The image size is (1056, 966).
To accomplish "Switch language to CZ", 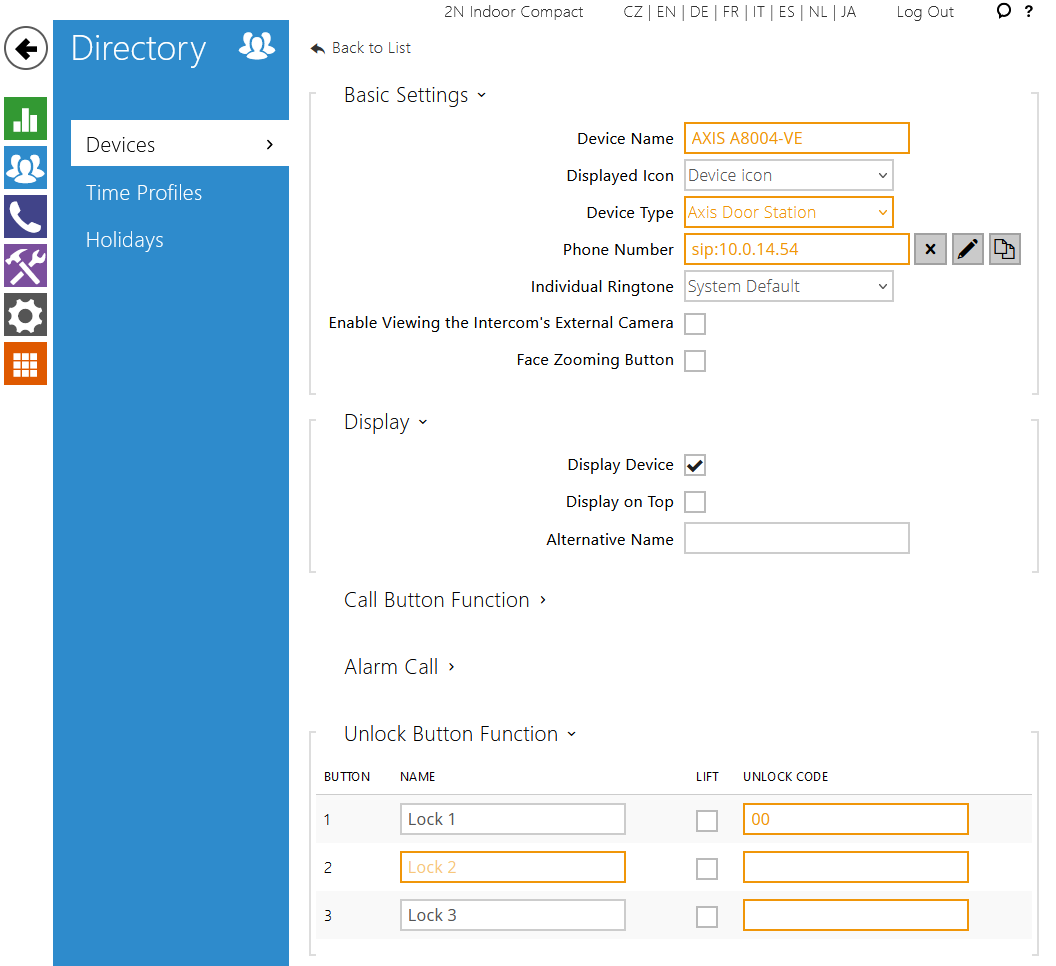I will [x=632, y=11].
